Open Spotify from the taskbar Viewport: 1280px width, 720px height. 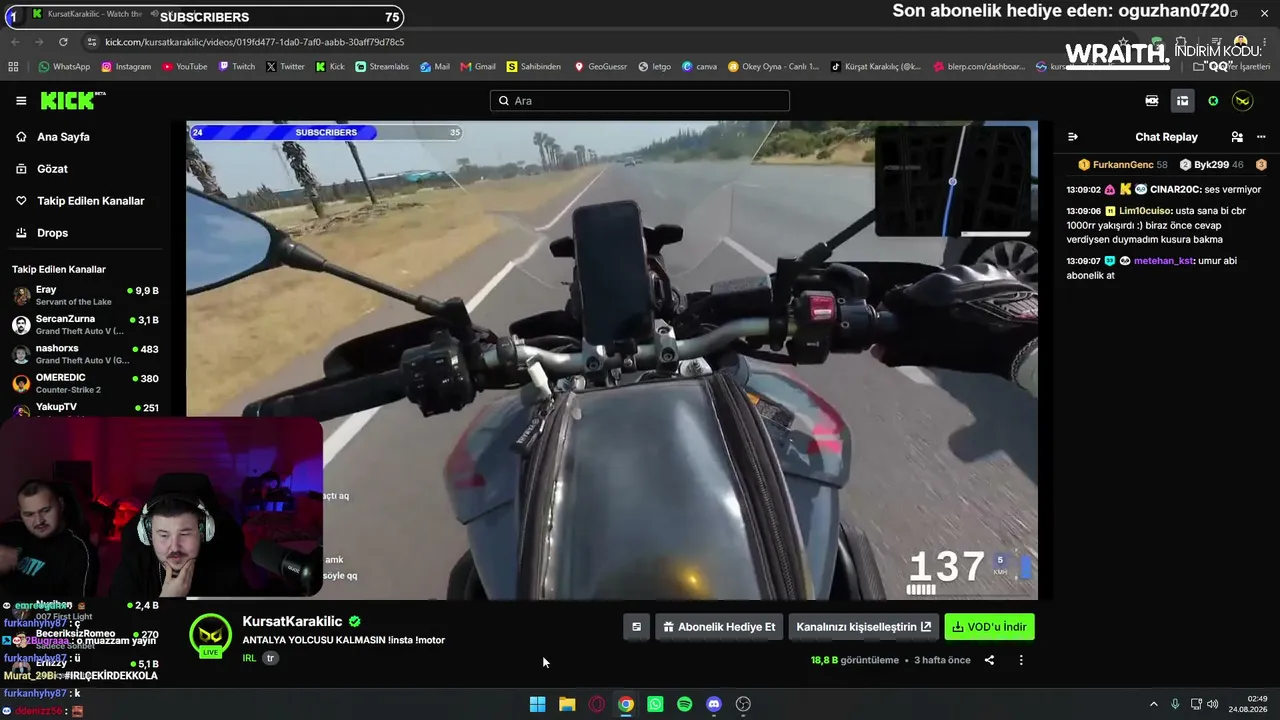click(684, 704)
